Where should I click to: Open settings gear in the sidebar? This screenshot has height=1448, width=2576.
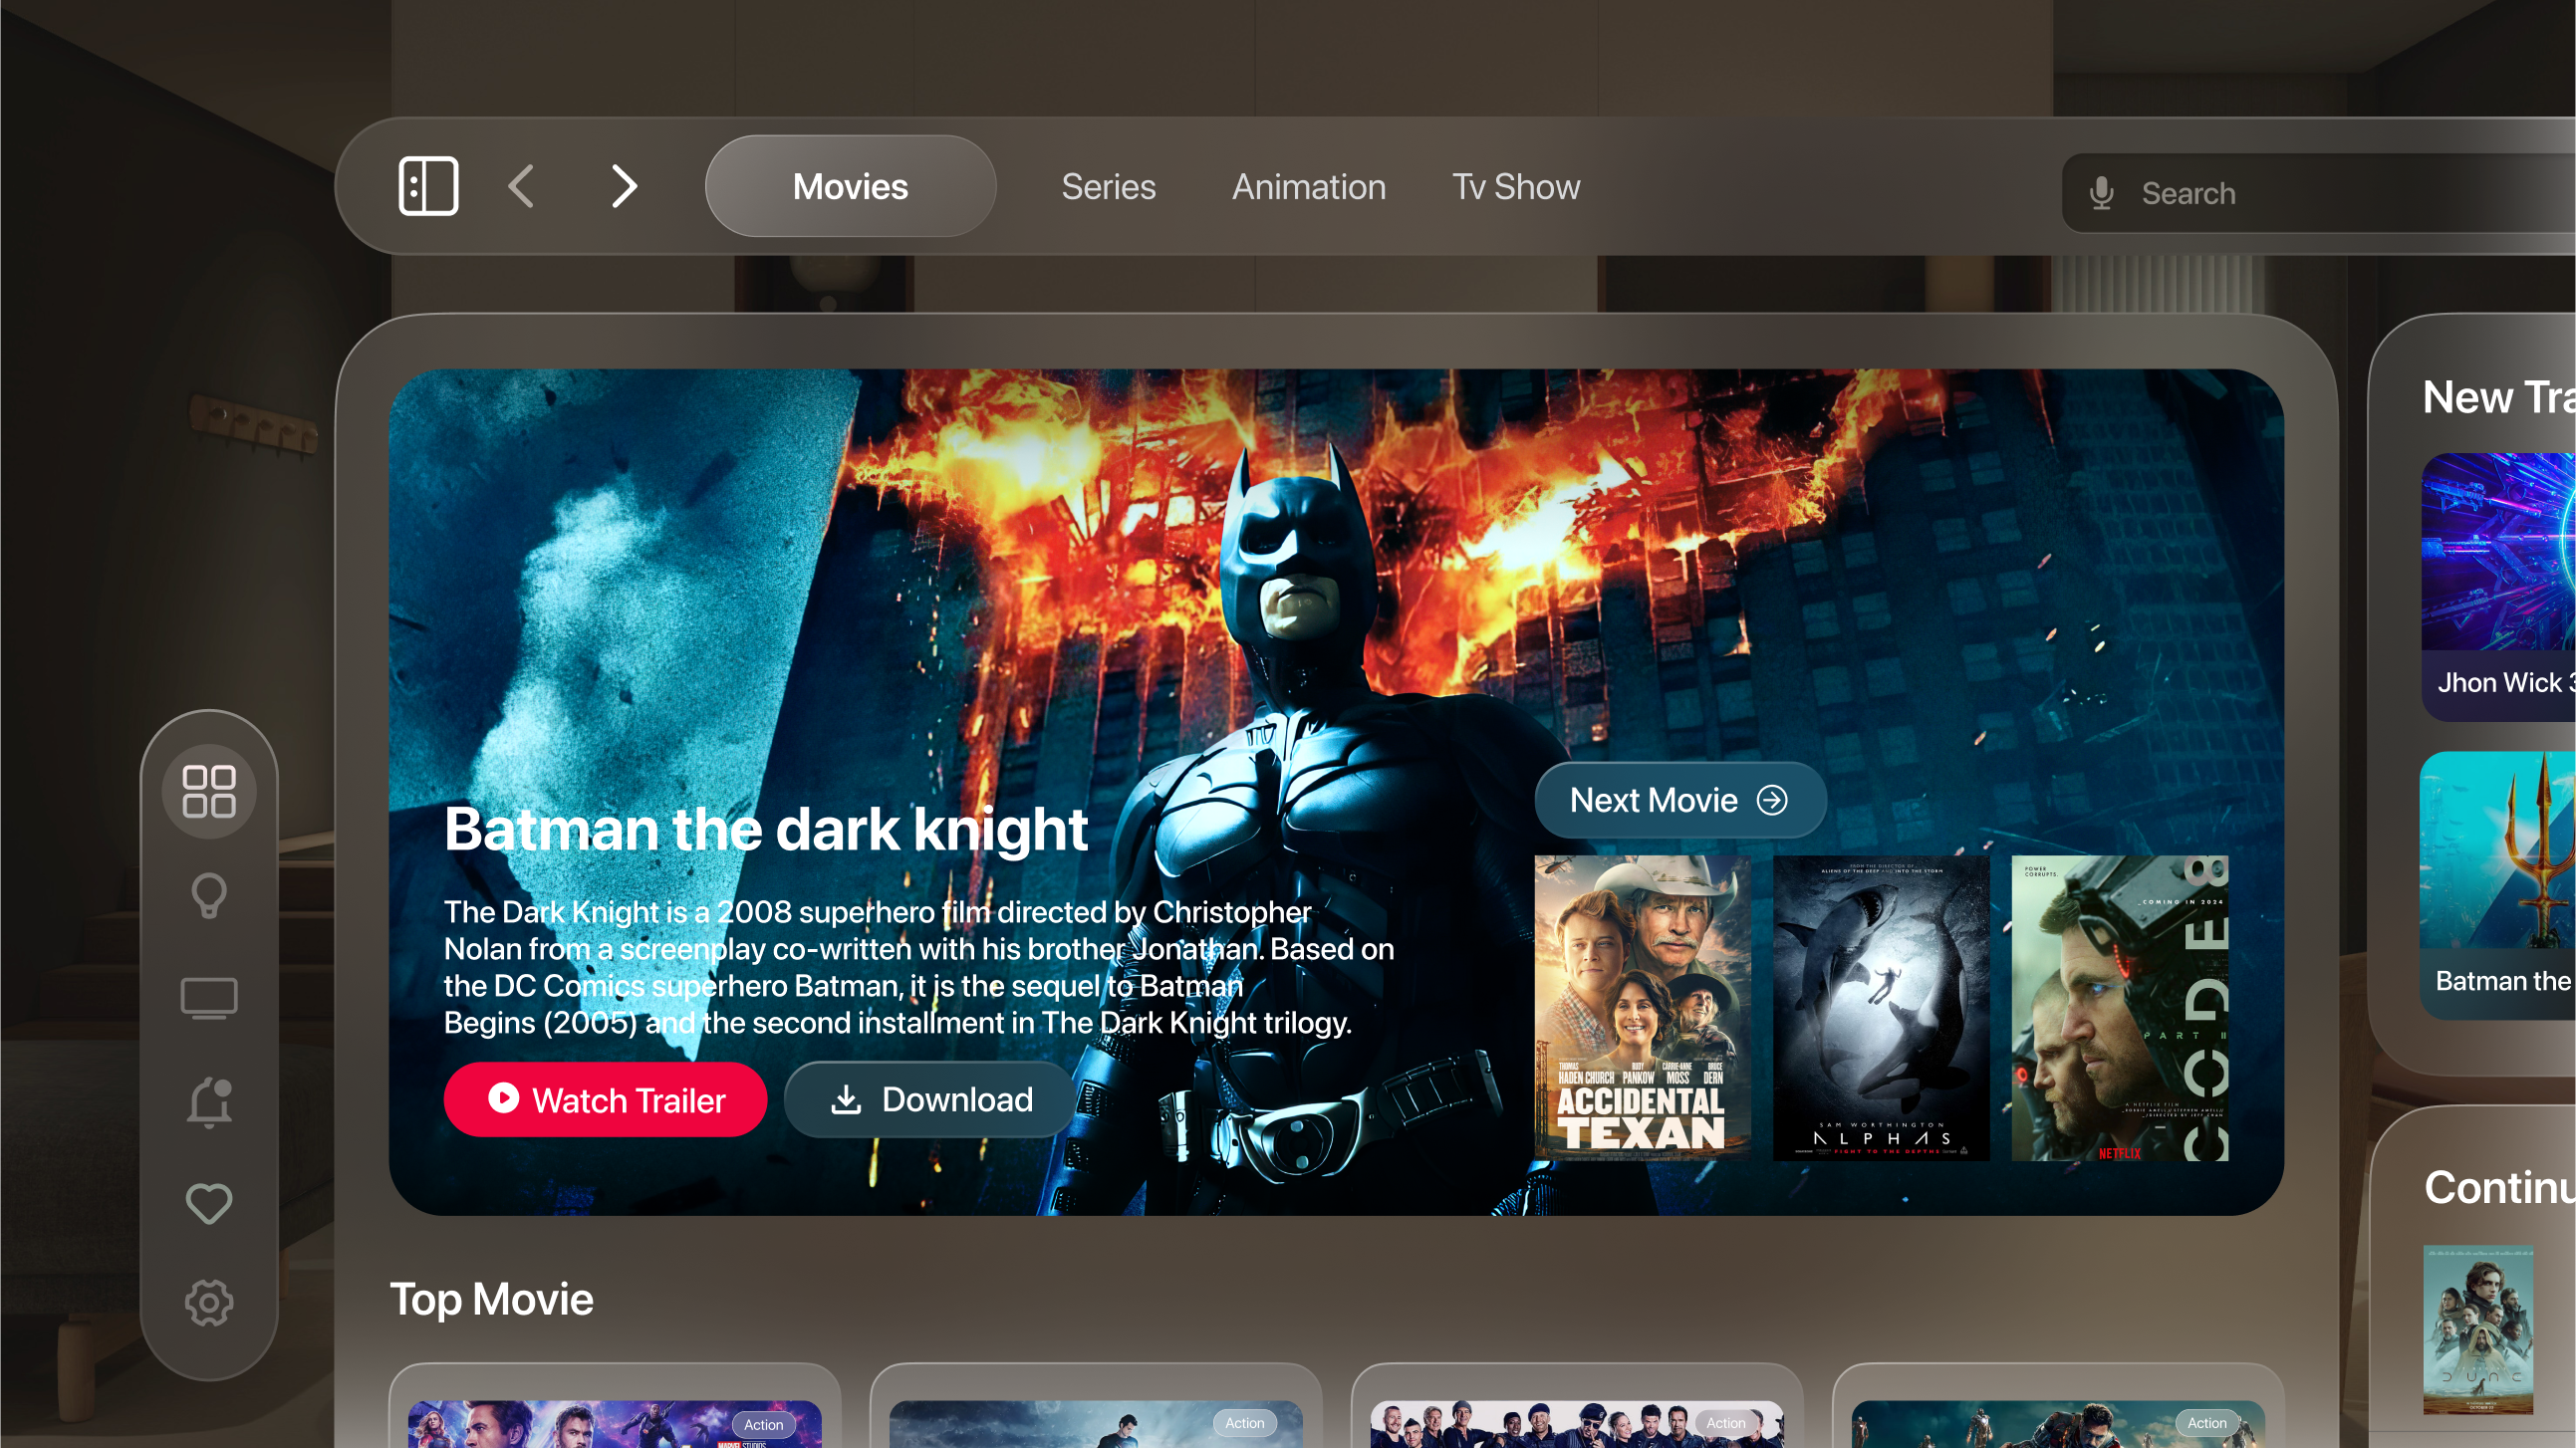click(x=208, y=1302)
